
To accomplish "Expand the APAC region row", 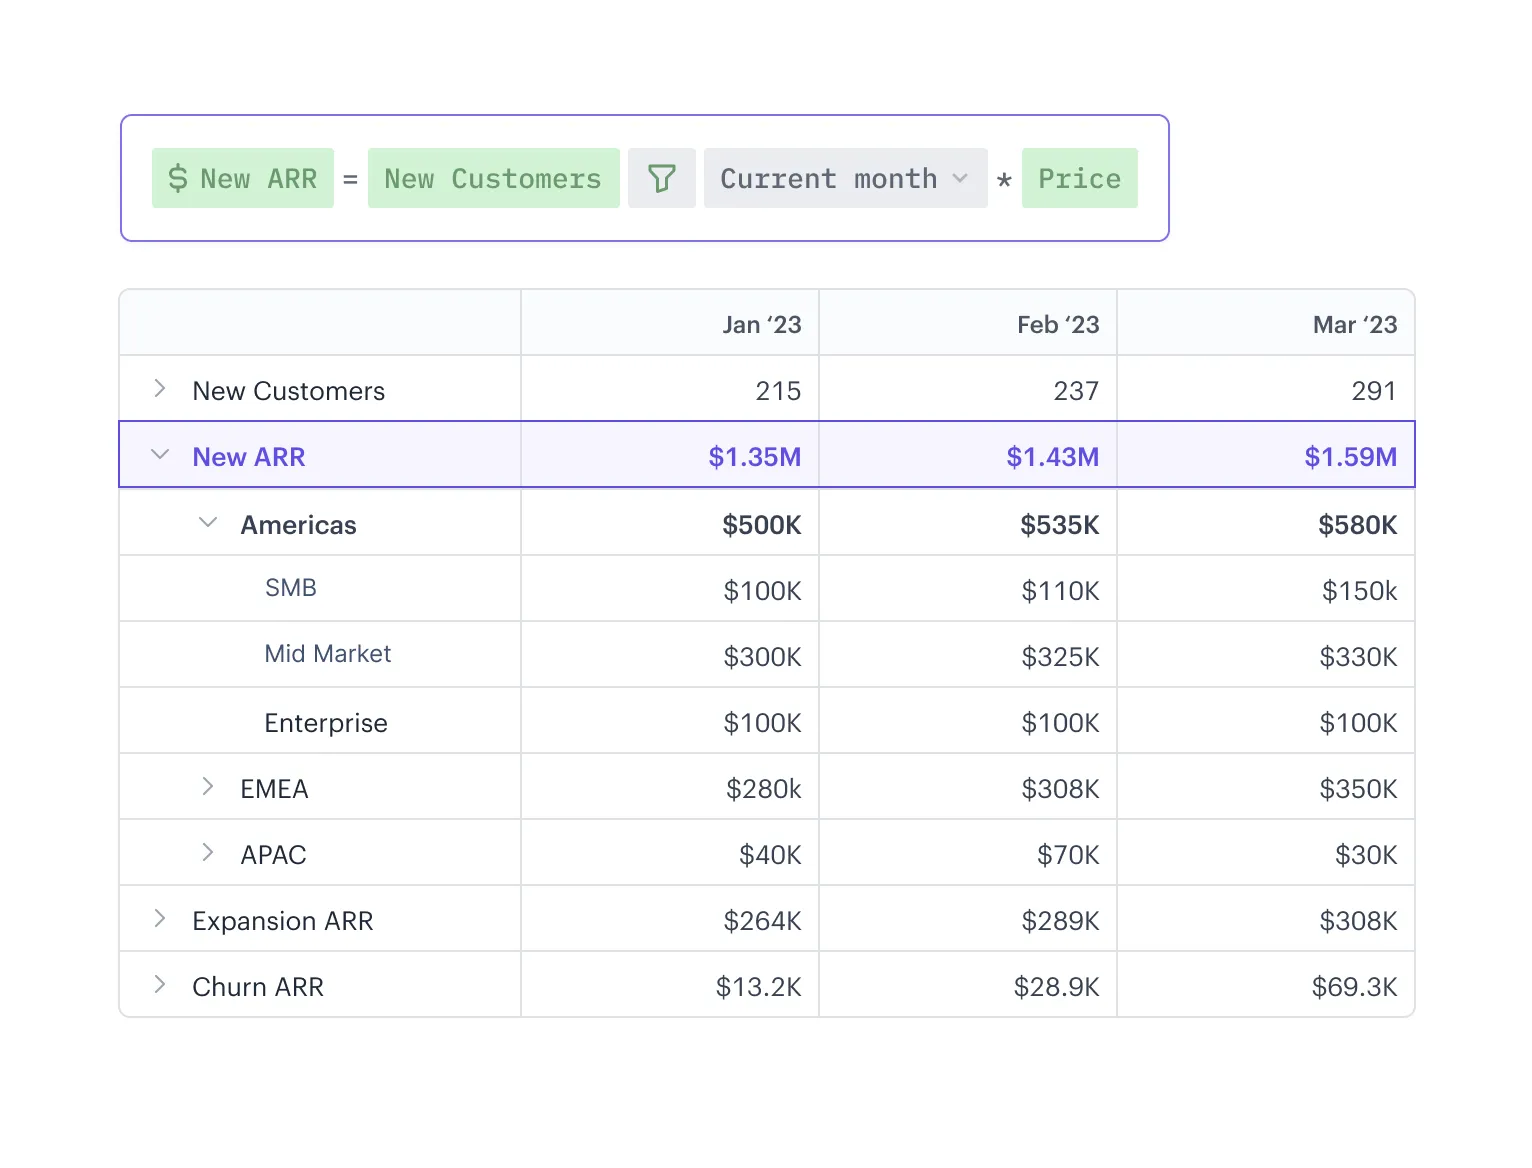I will 208,853.
